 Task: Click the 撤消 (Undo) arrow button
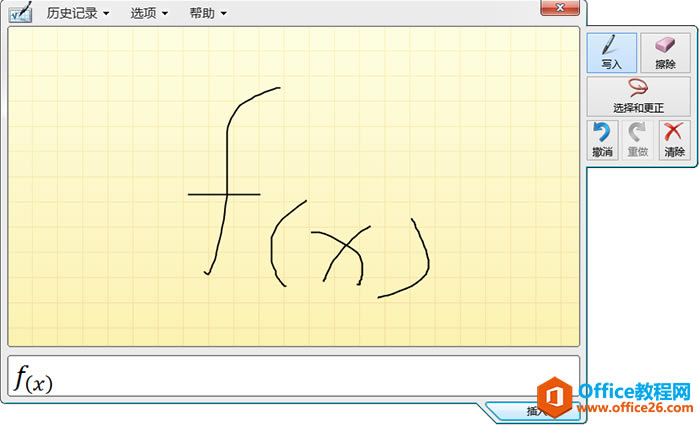pos(602,140)
